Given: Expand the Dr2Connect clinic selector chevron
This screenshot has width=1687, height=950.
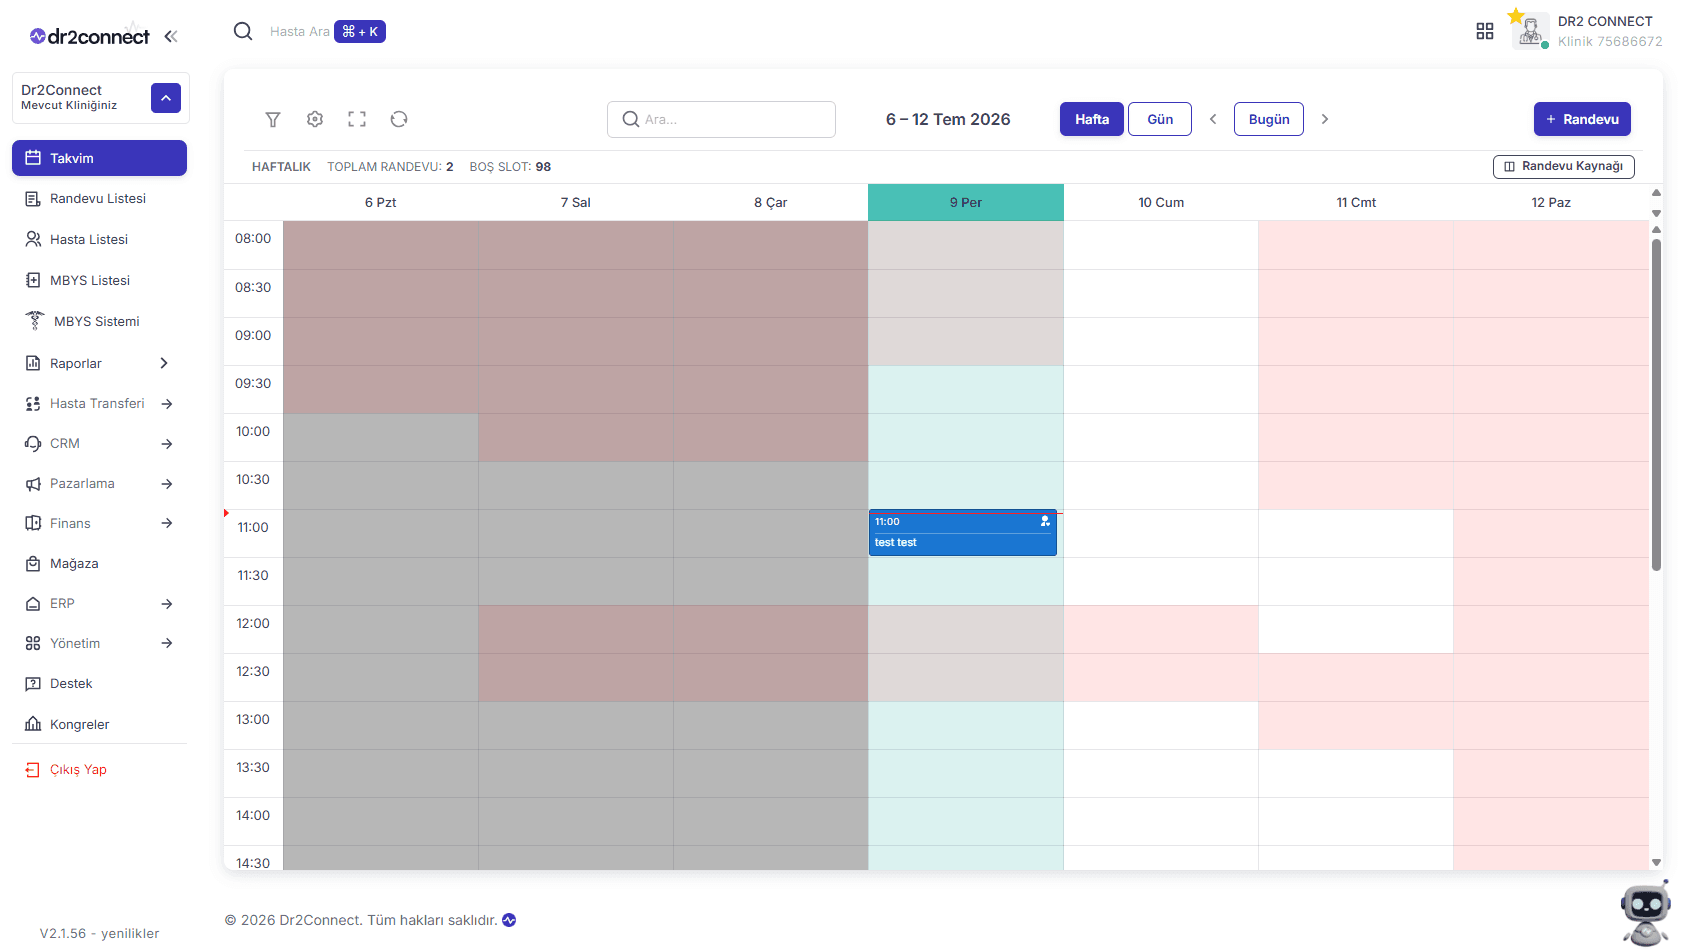Looking at the screenshot, I should point(166,98).
